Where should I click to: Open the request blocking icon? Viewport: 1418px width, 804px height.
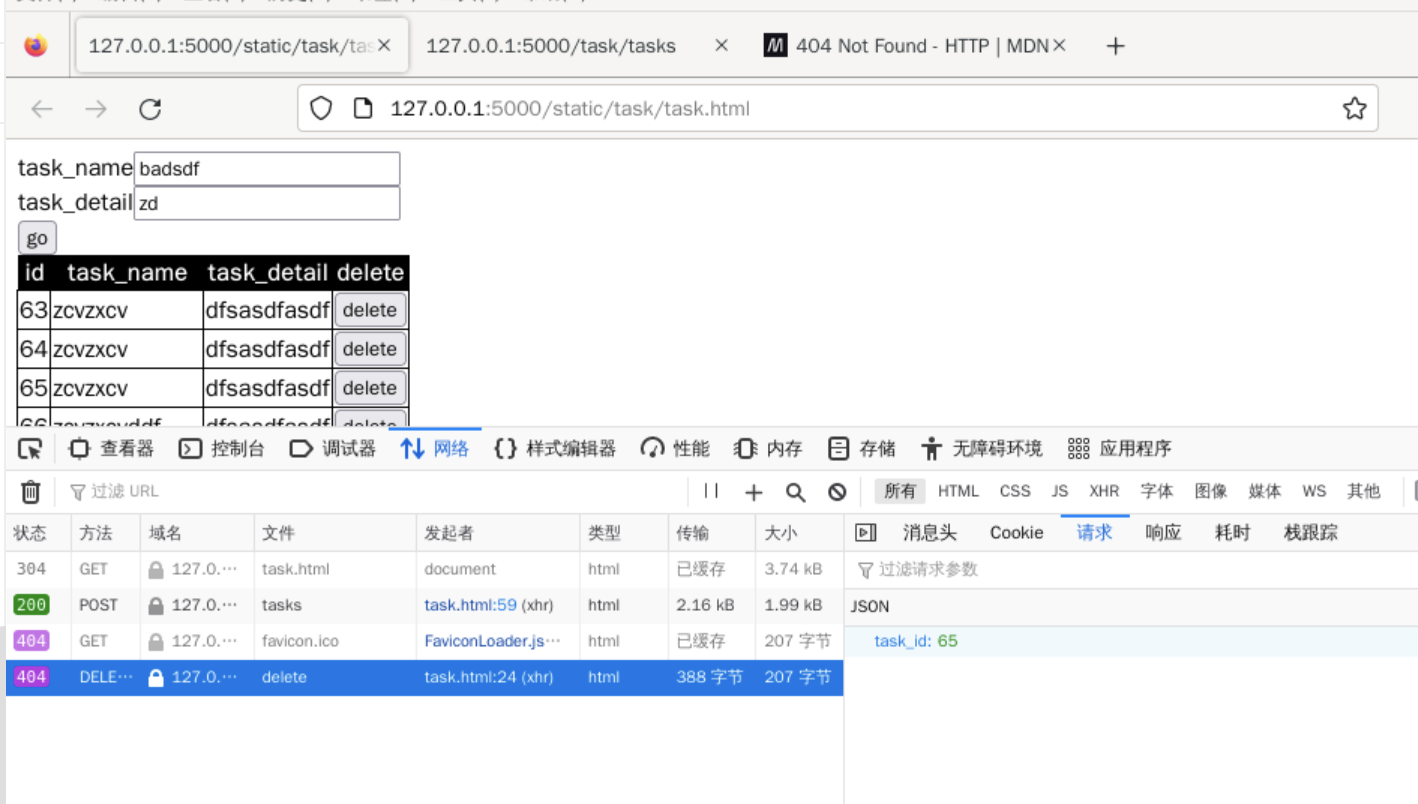(x=837, y=491)
